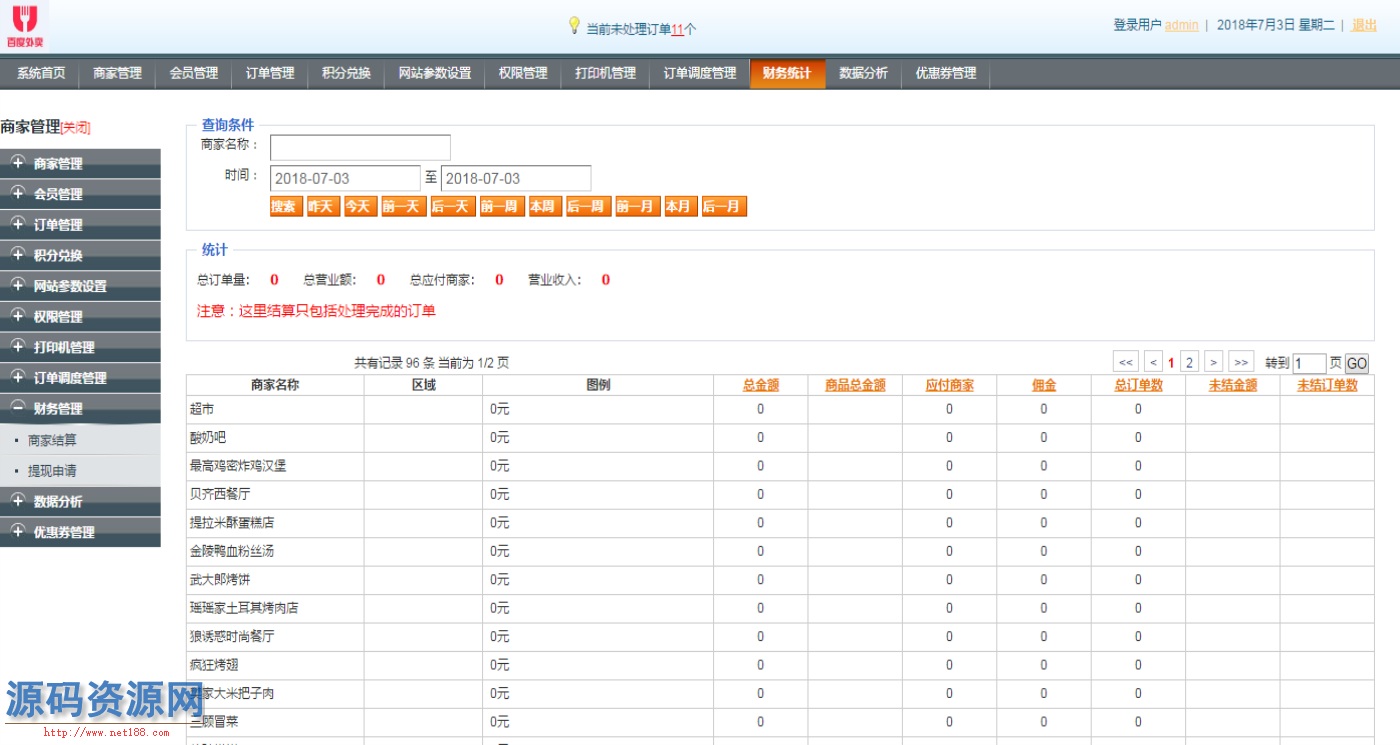
Task: Click the 前一月 button
Action: click(x=637, y=207)
